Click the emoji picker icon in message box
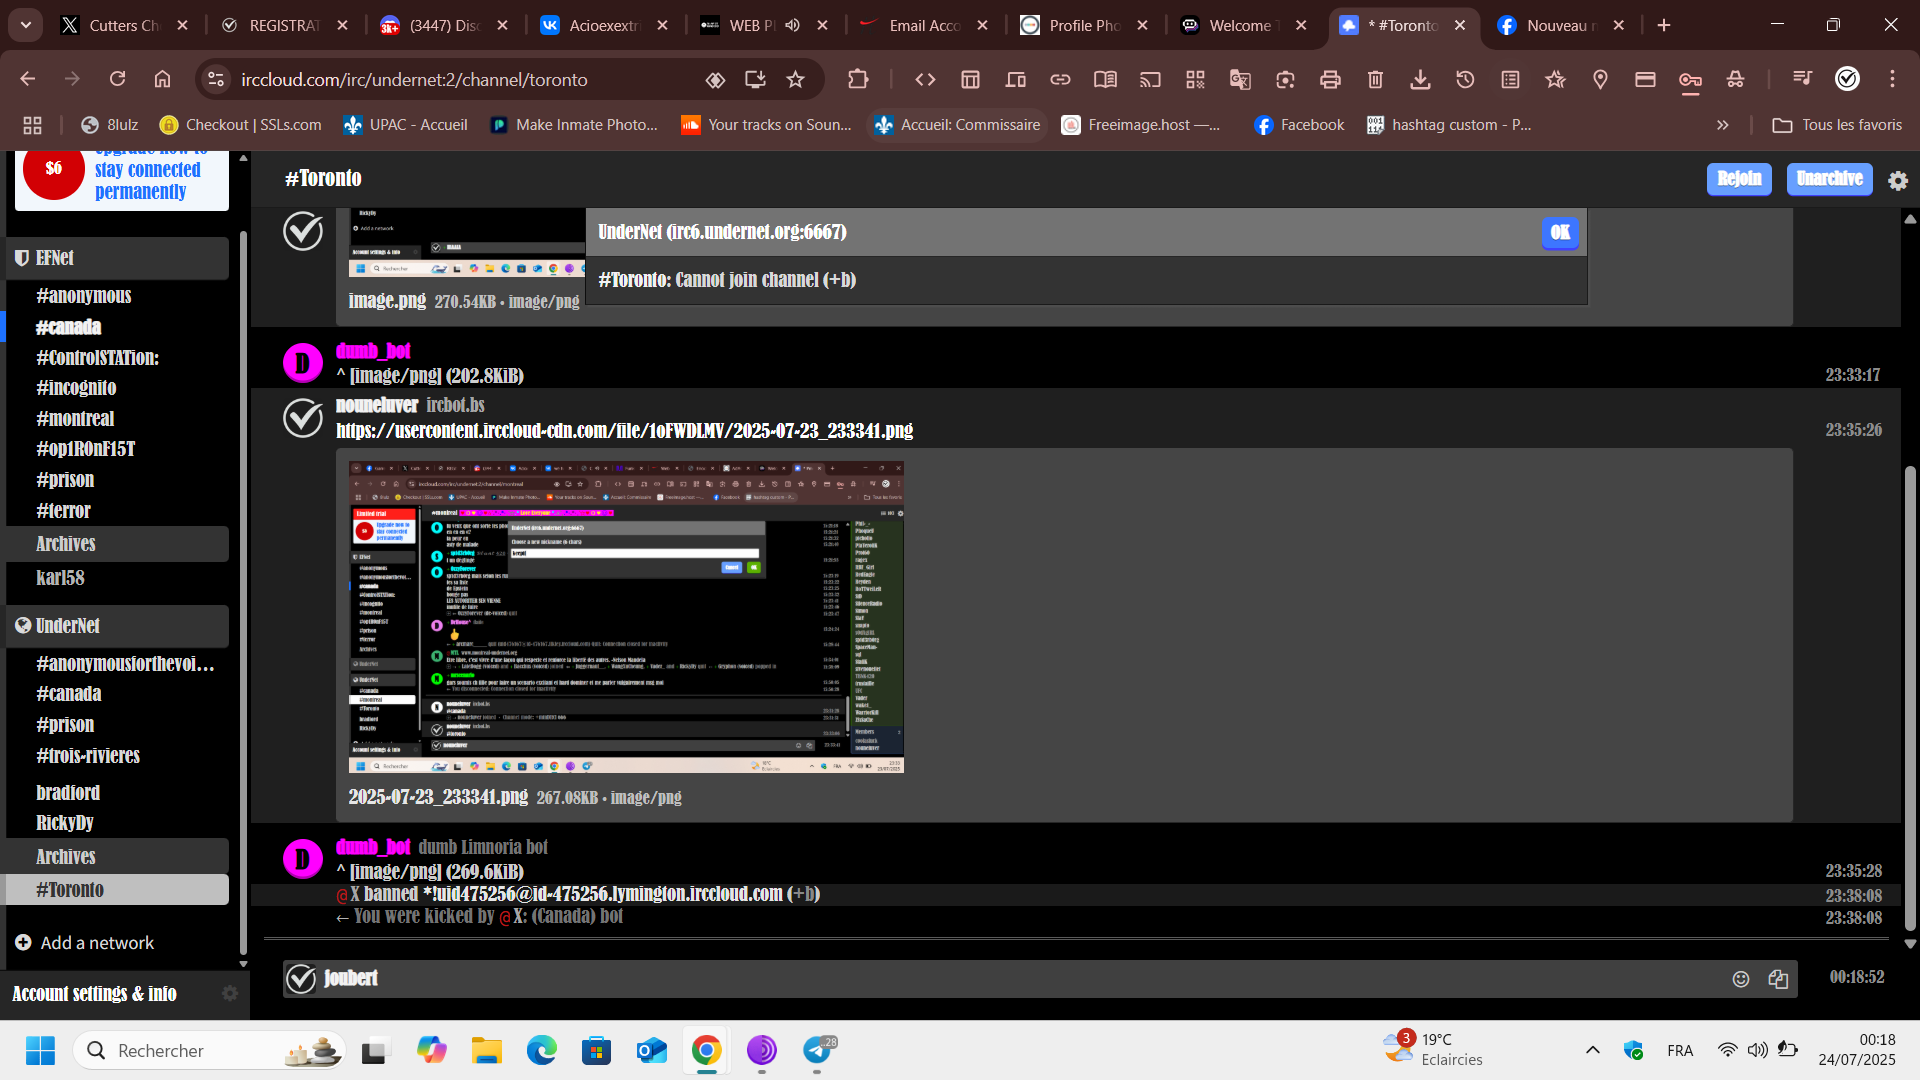 point(1741,979)
